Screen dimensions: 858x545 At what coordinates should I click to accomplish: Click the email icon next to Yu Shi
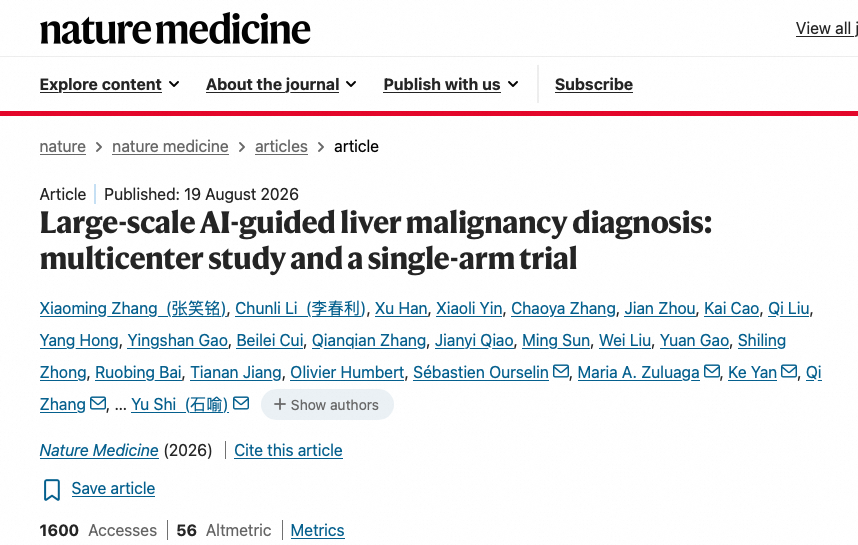pos(241,403)
